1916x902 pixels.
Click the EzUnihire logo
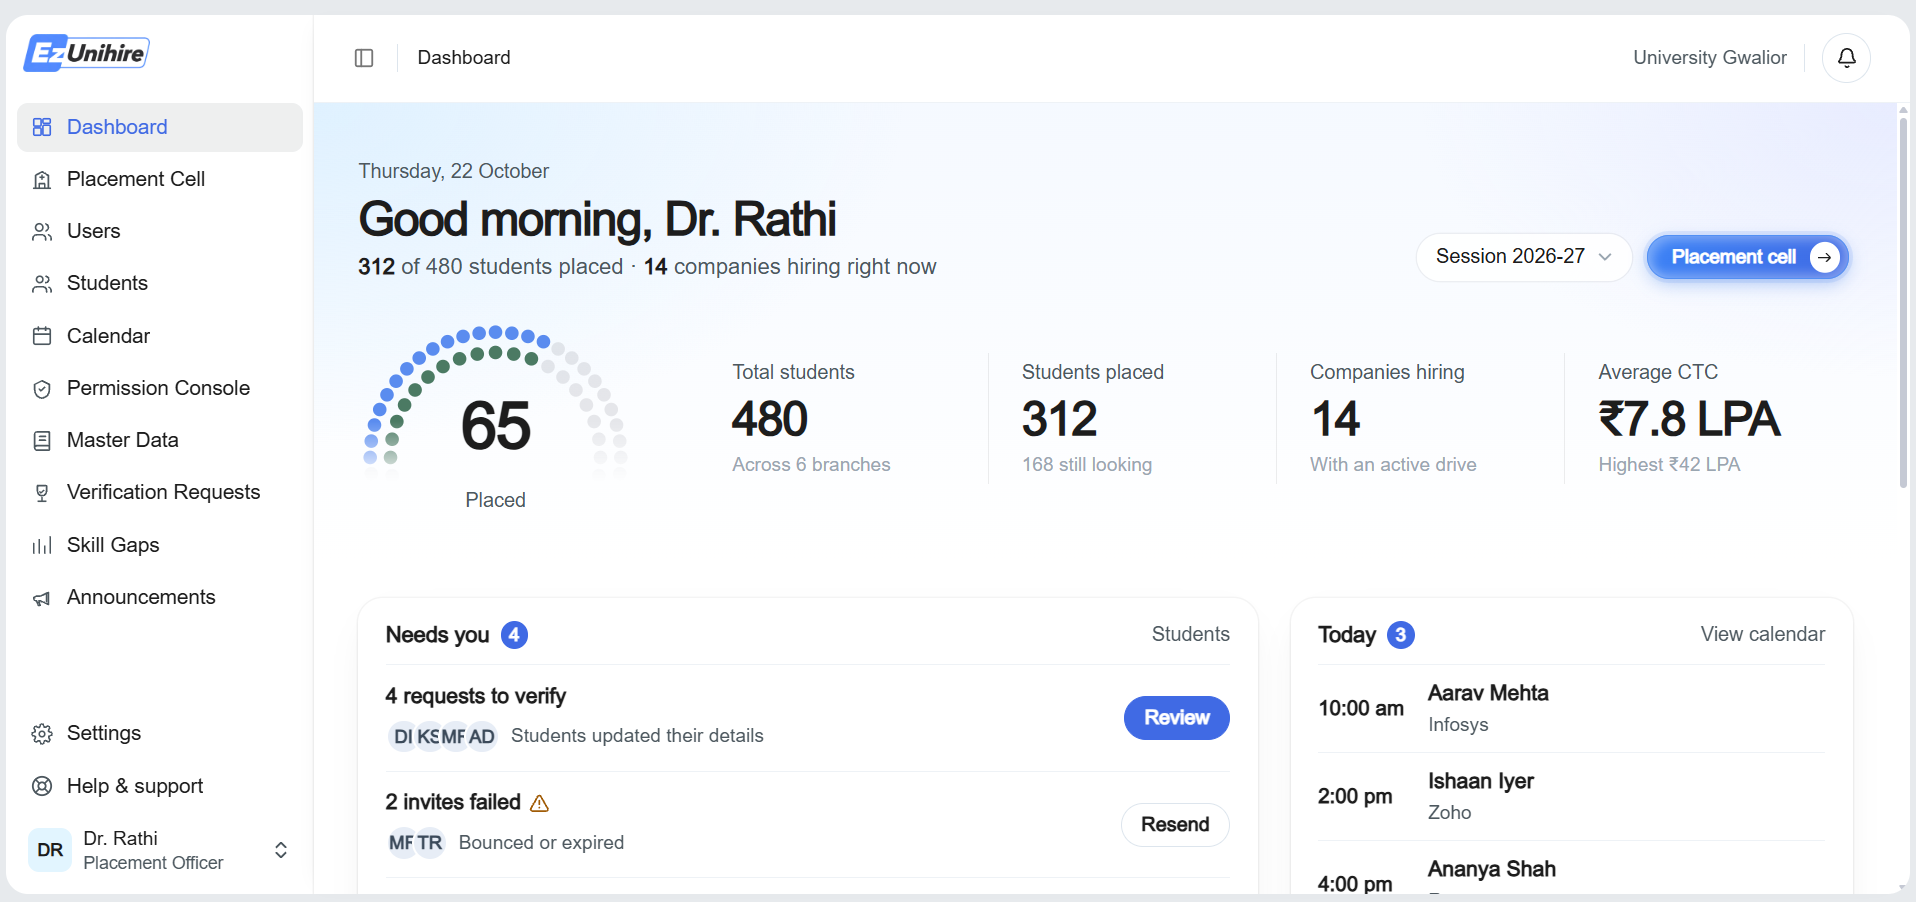pyautogui.click(x=87, y=53)
